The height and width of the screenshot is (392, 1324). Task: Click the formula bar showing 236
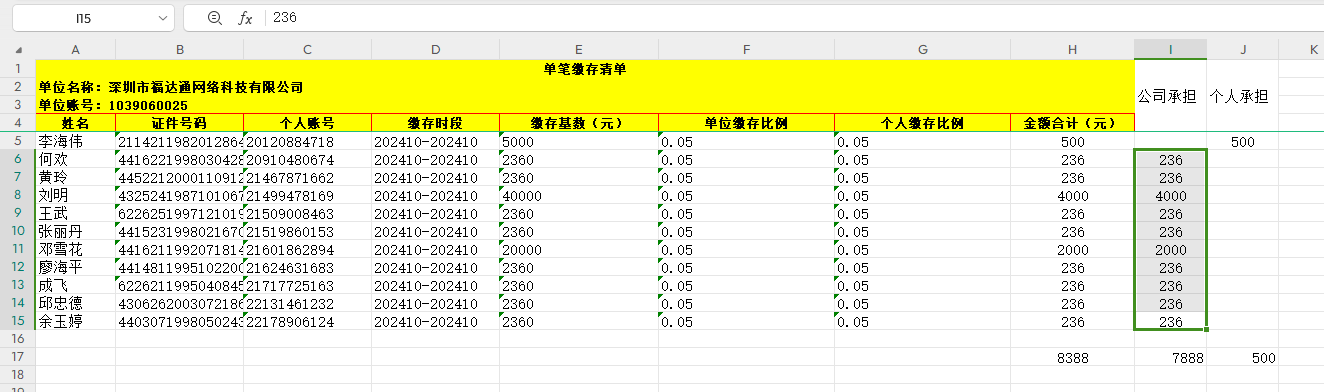pyautogui.click(x=794, y=18)
